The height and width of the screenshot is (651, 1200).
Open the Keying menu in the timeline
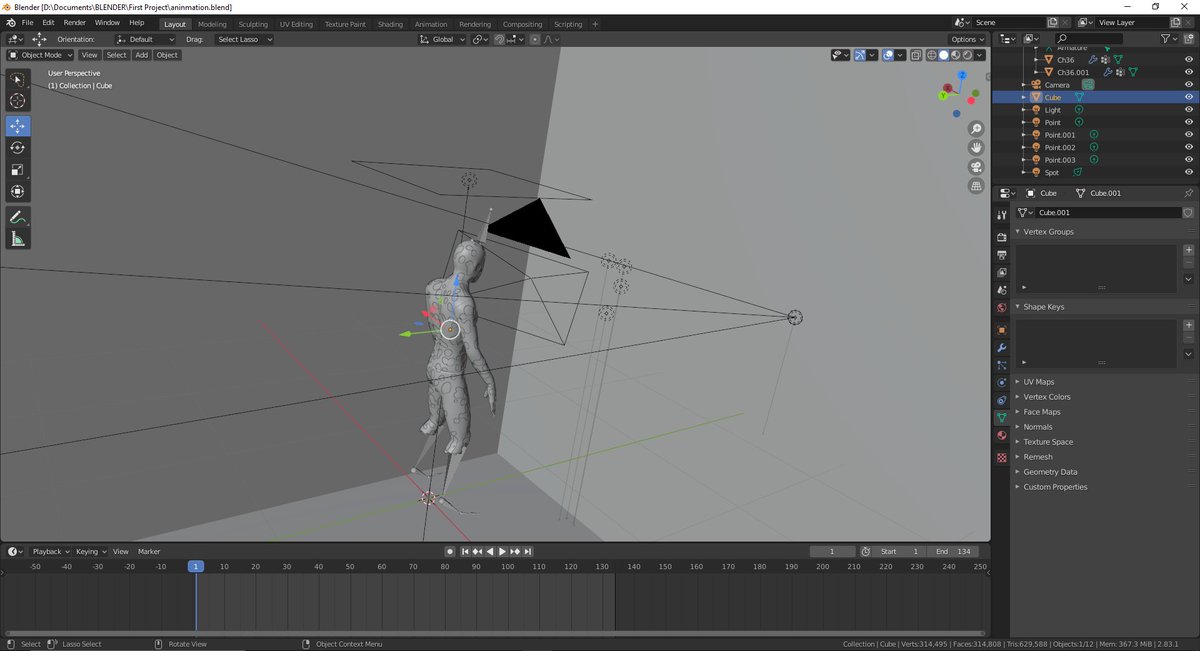coord(89,551)
